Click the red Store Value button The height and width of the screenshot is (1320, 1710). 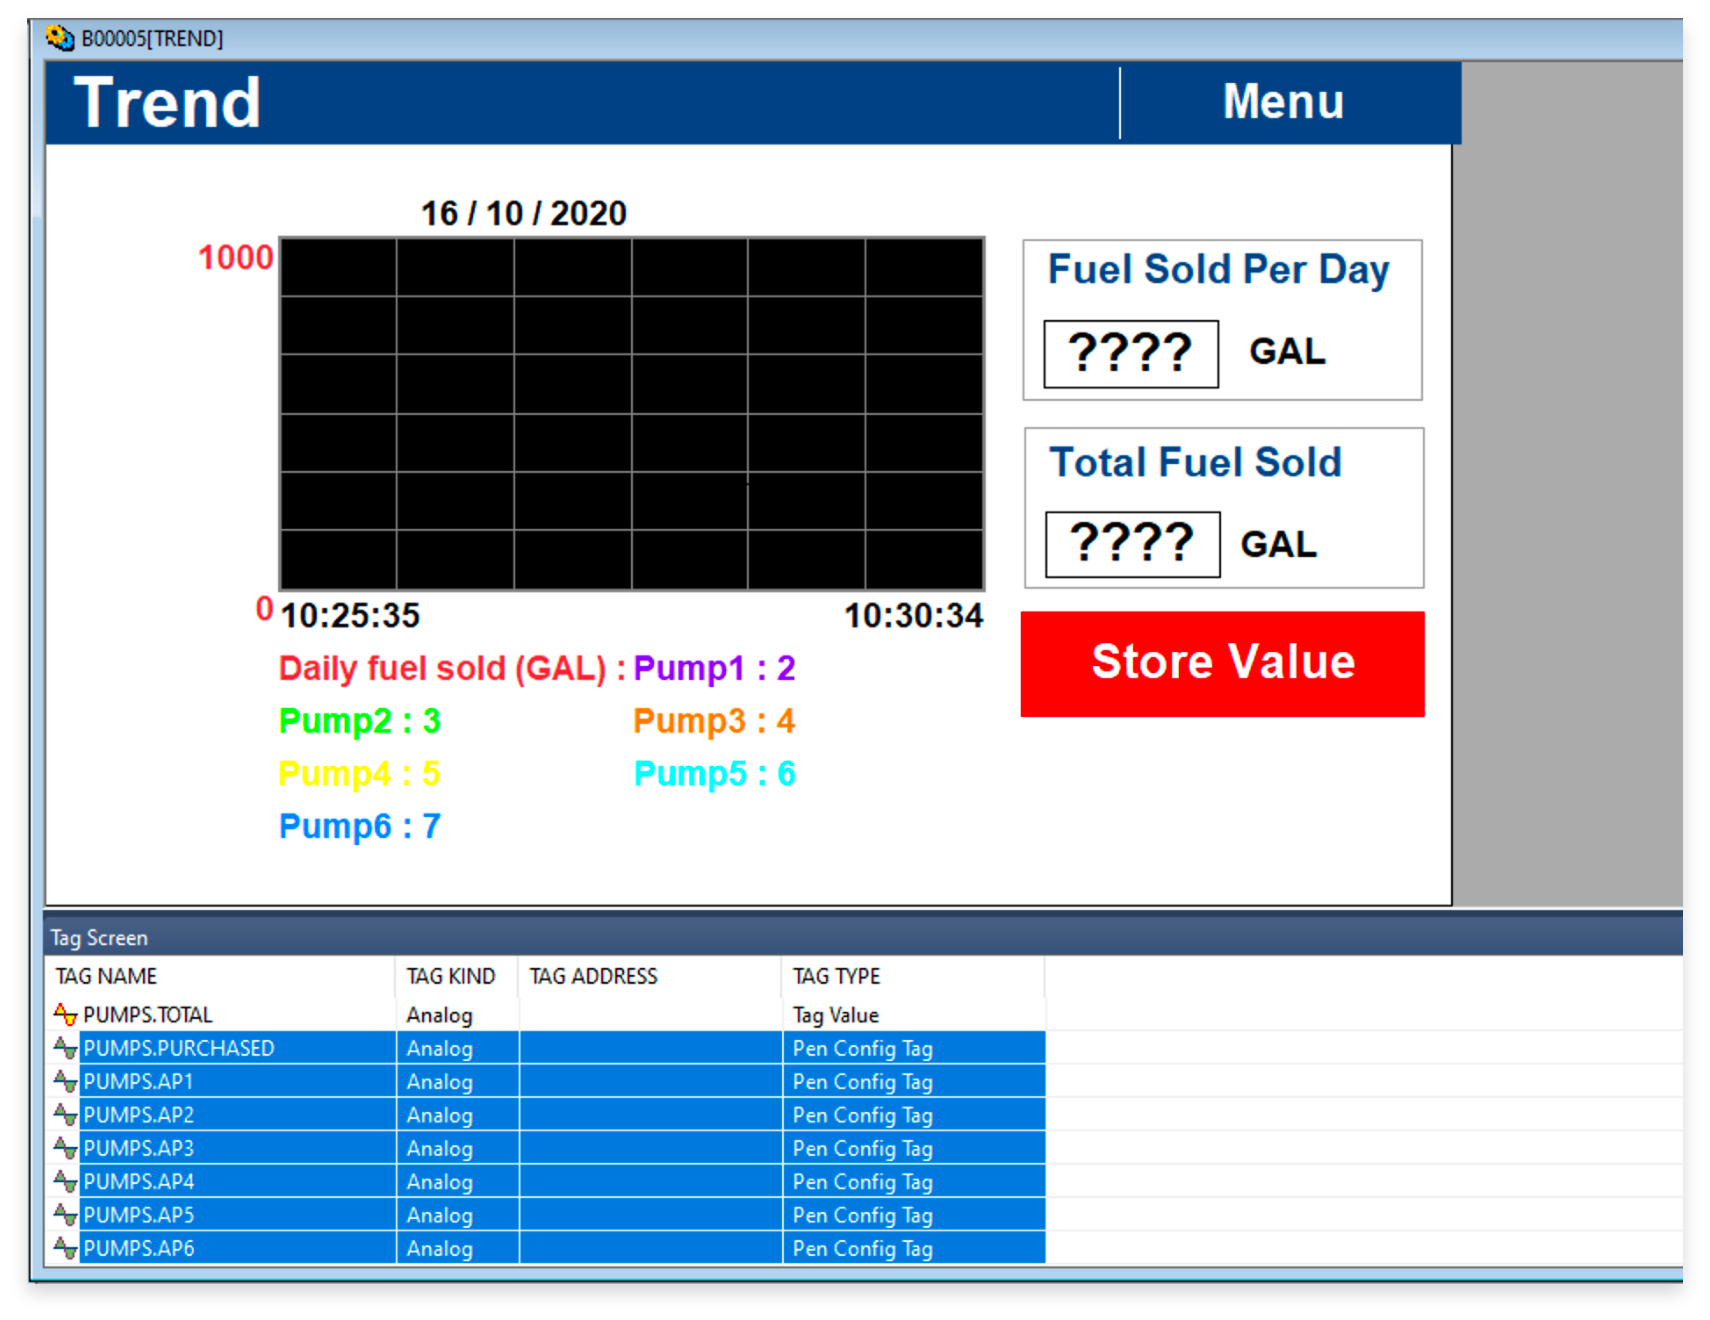(1222, 663)
